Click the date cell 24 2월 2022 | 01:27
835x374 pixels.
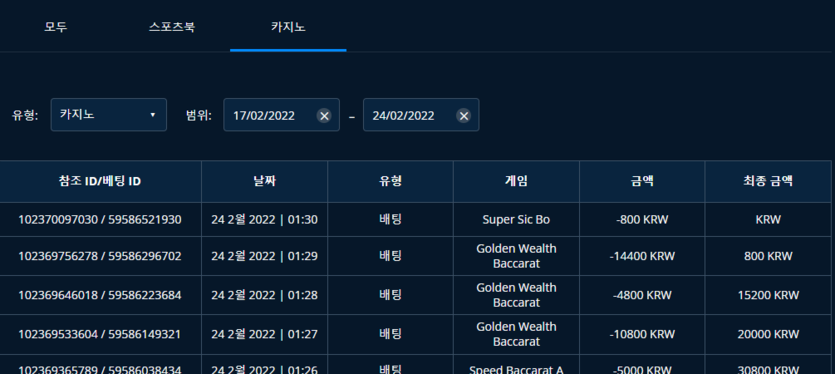[x=265, y=334]
